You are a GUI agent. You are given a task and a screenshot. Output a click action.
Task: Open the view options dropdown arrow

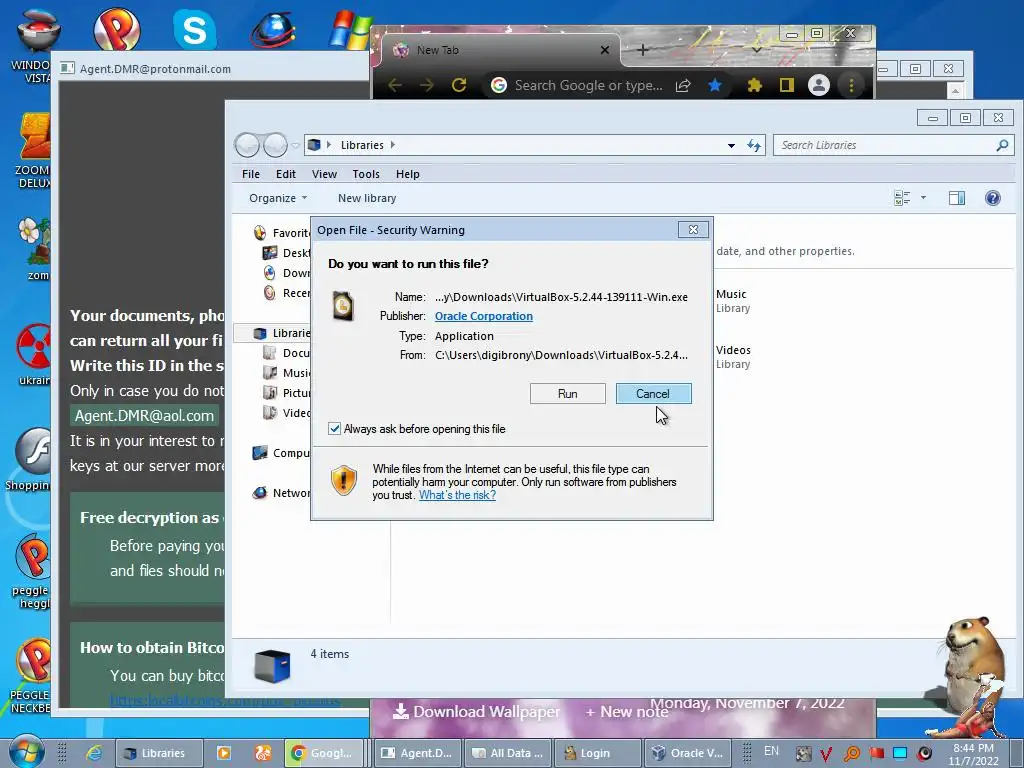(x=923, y=198)
